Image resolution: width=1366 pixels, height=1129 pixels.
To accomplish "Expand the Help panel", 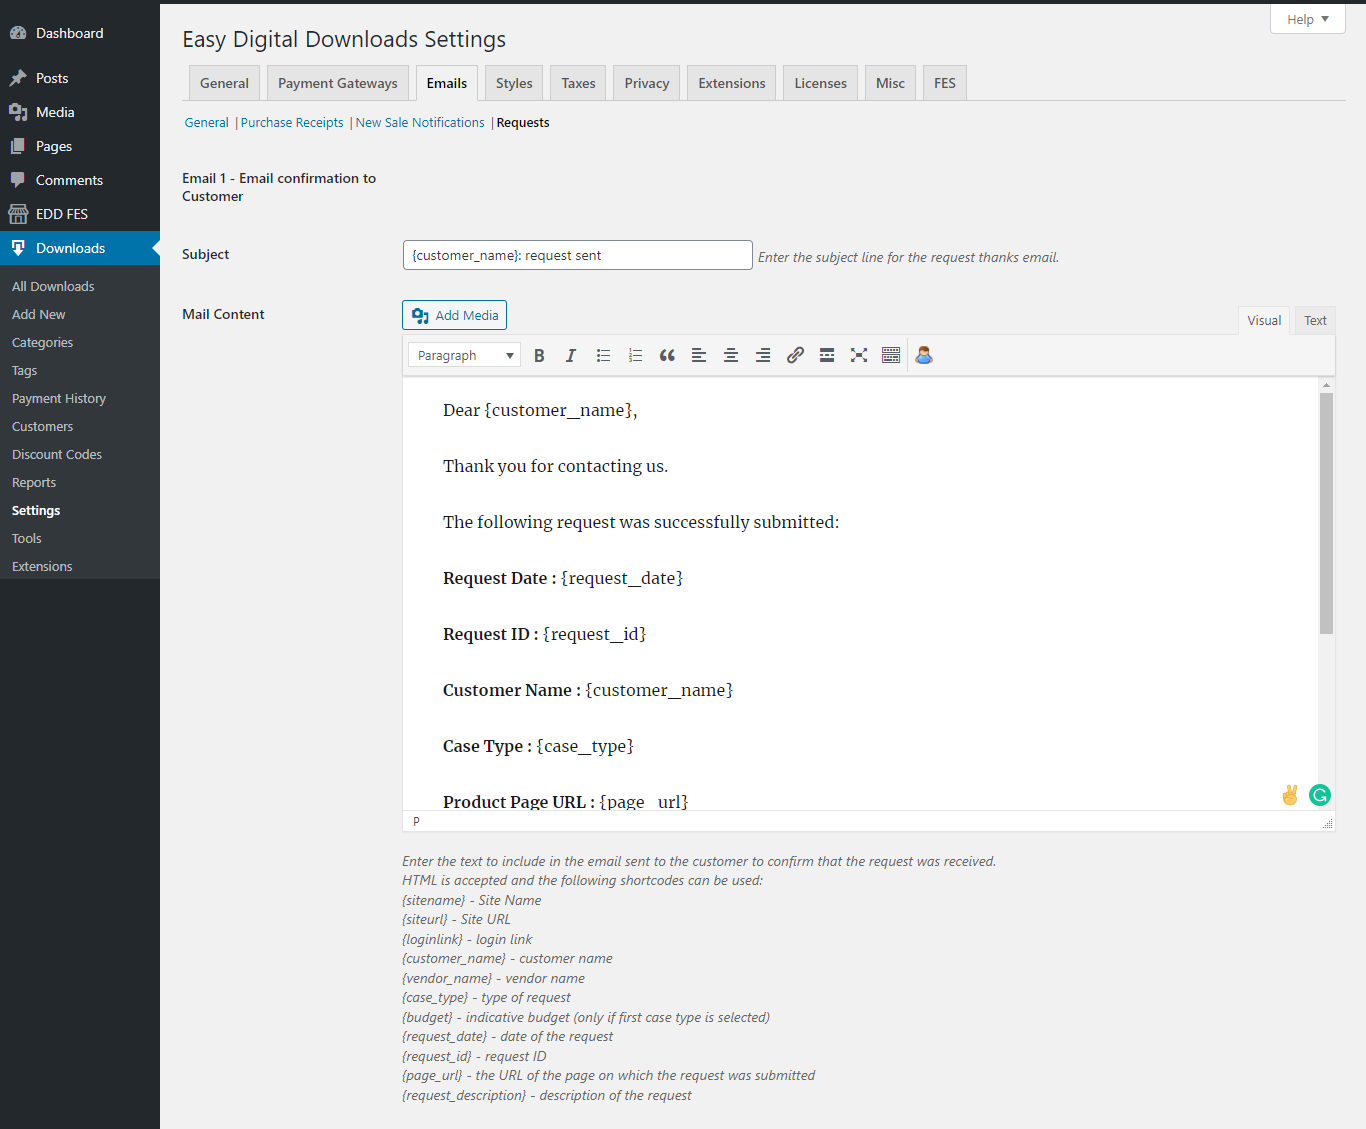I will (1307, 19).
